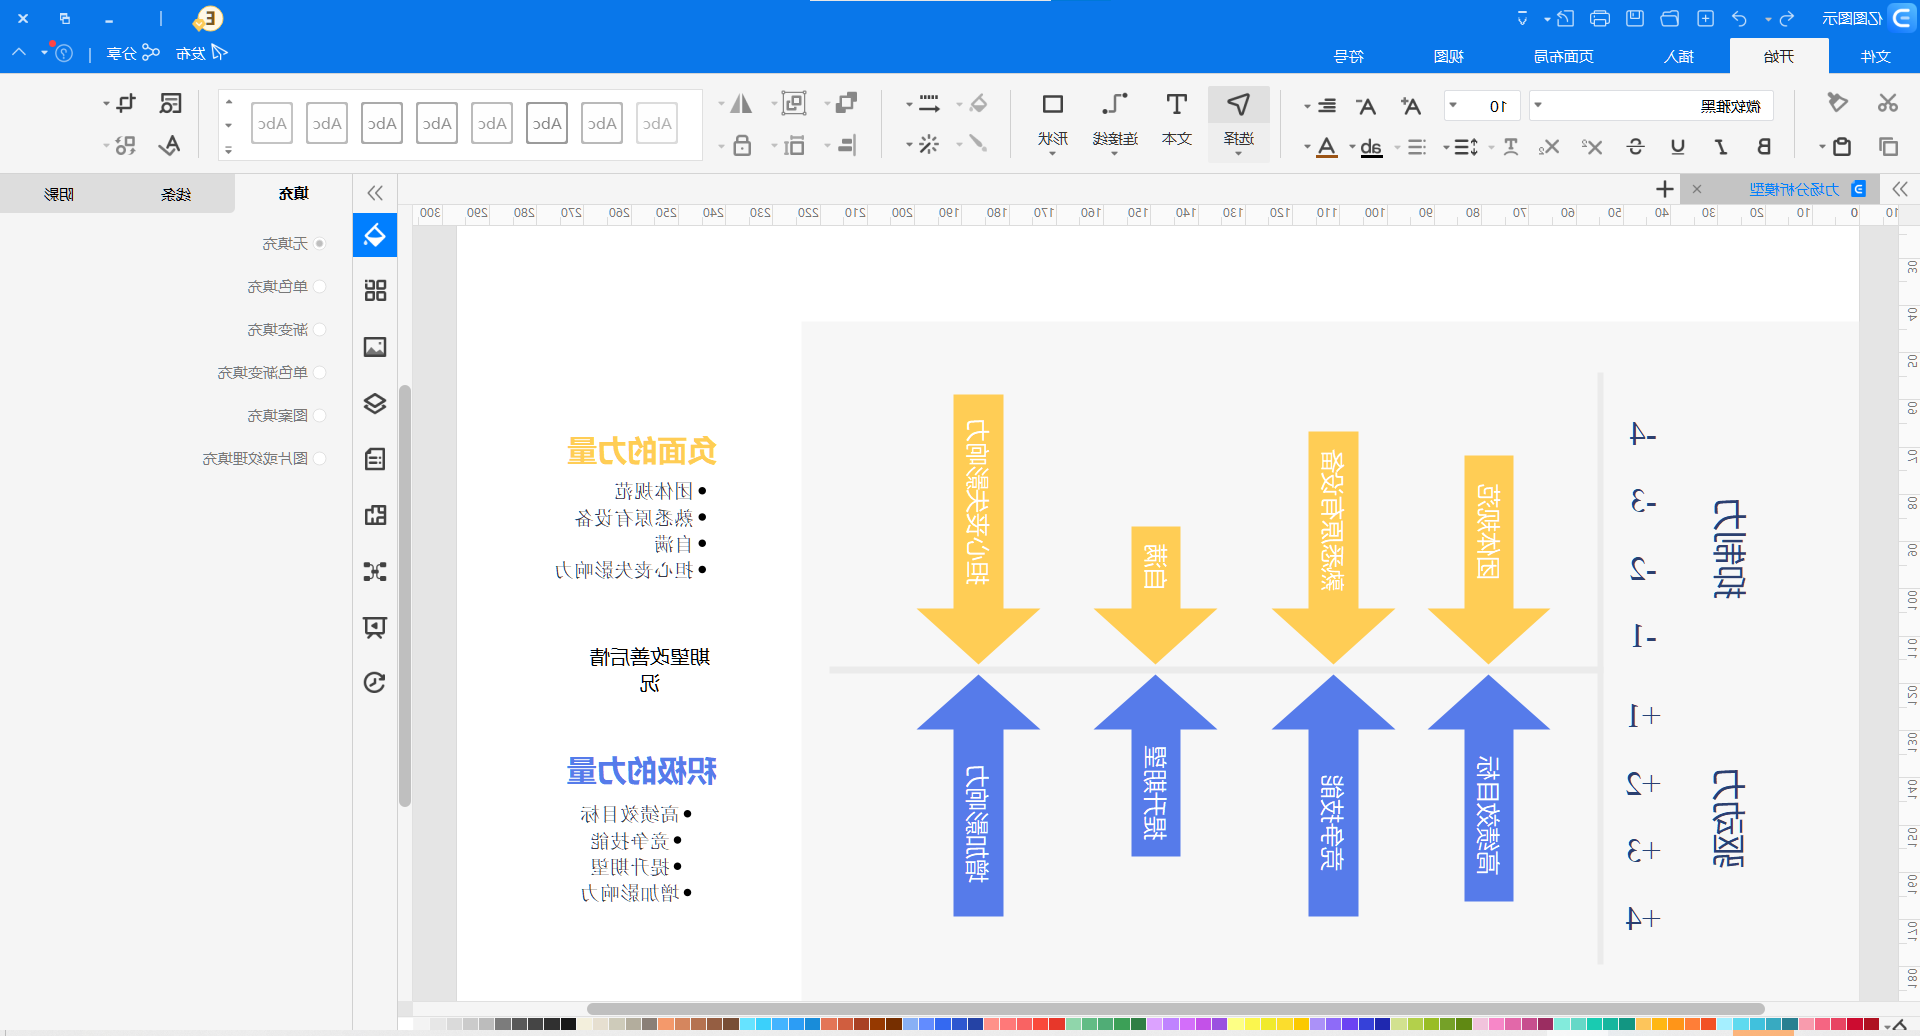Viewport: 1920px width, 1036px height.
Task: Open the Layers panel icon
Action: 375,403
